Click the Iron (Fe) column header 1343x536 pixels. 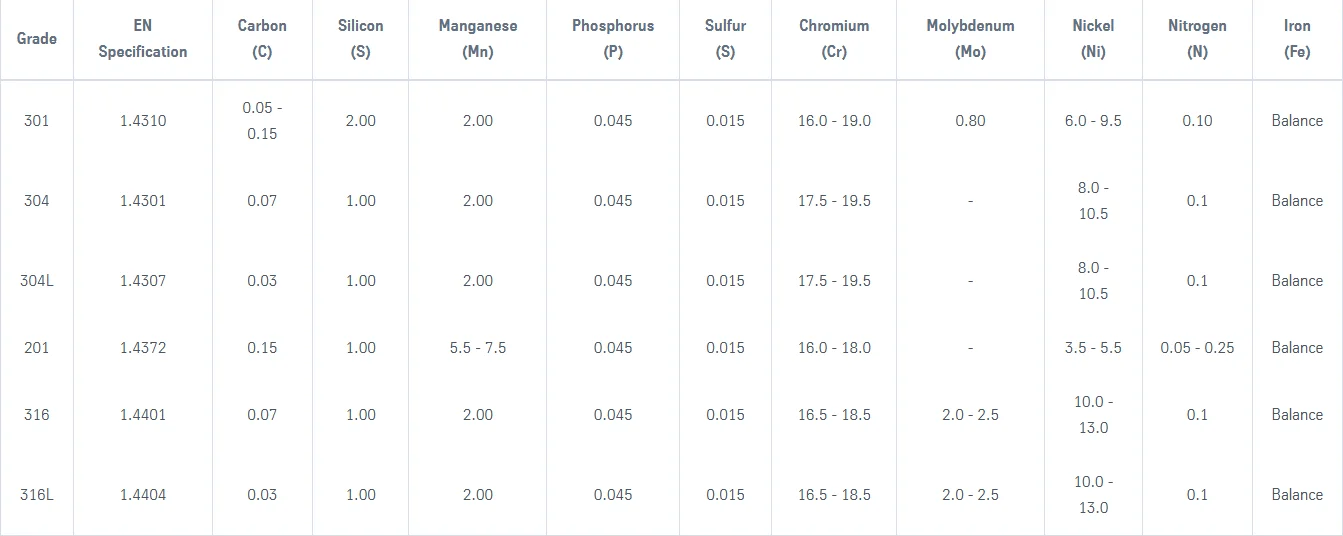click(x=1297, y=39)
